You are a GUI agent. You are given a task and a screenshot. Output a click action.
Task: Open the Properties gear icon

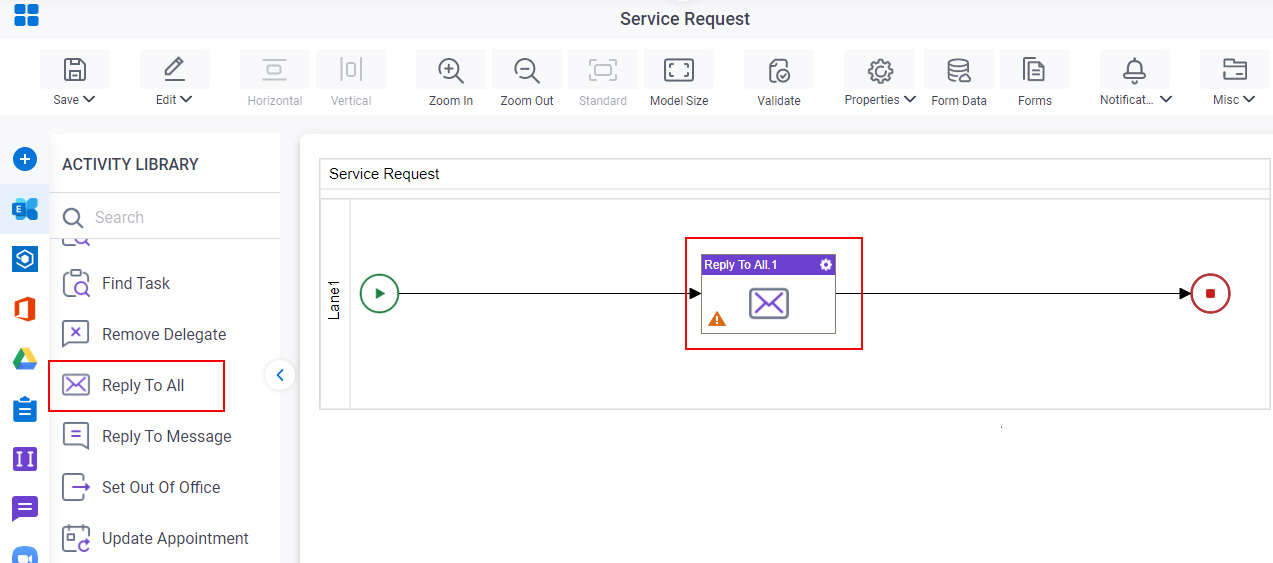(880, 70)
